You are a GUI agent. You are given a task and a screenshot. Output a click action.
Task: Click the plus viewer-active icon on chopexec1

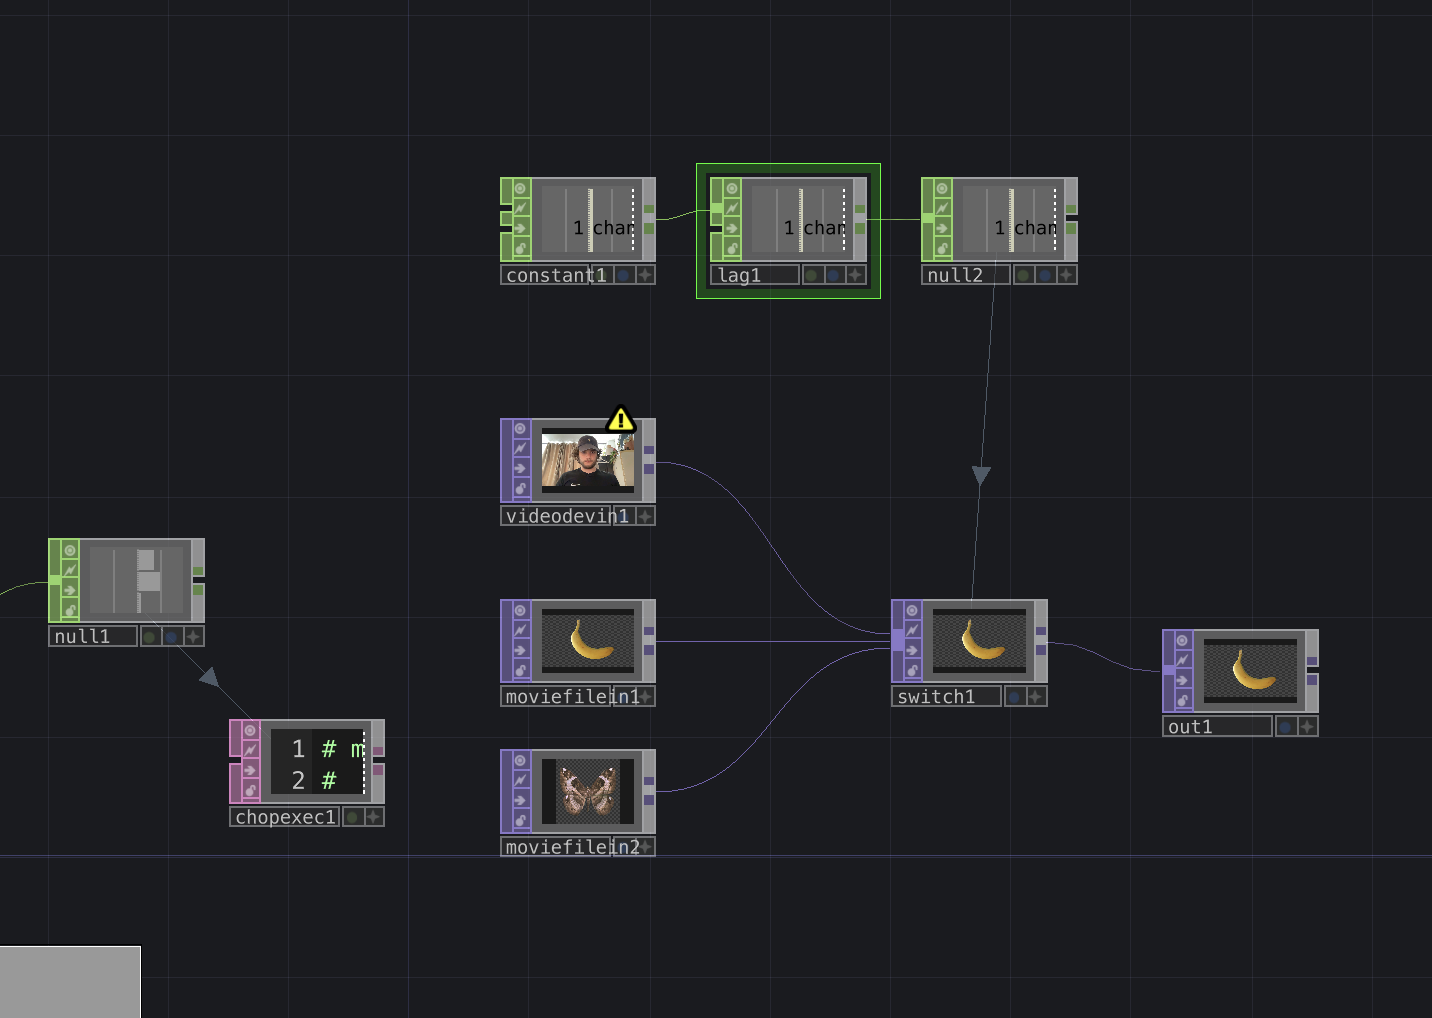click(373, 817)
